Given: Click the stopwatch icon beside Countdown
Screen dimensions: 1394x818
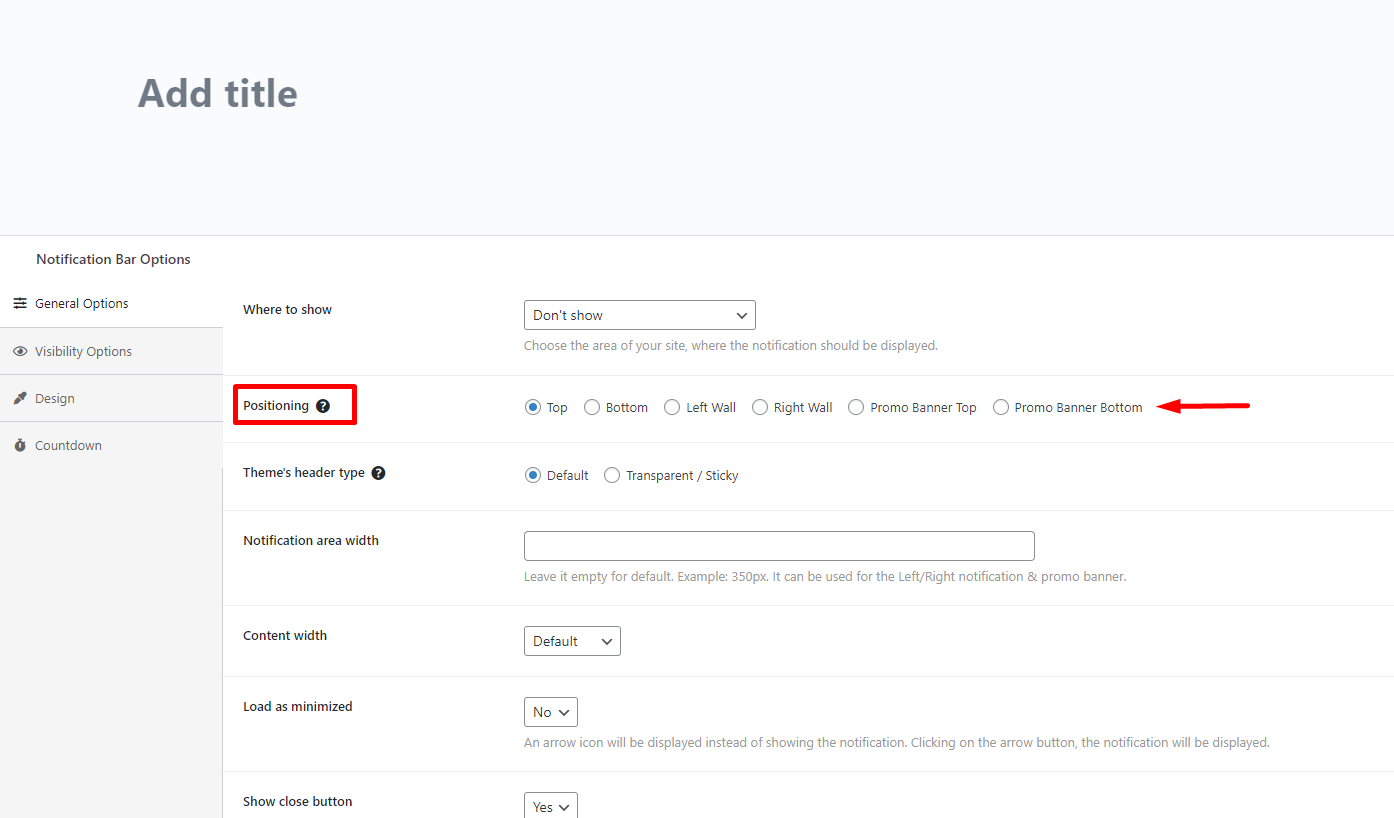Looking at the screenshot, I should [x=20, y=445].
